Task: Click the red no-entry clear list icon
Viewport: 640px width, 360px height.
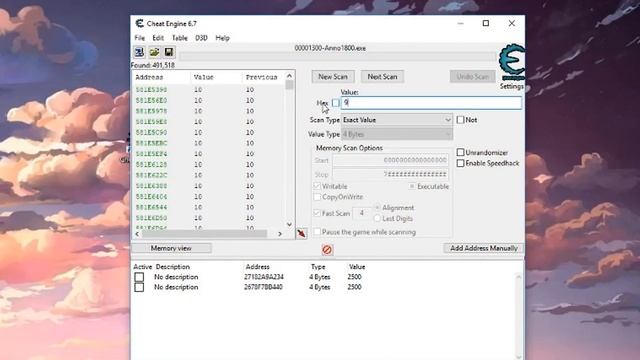Action: click(x=327, y=249)
